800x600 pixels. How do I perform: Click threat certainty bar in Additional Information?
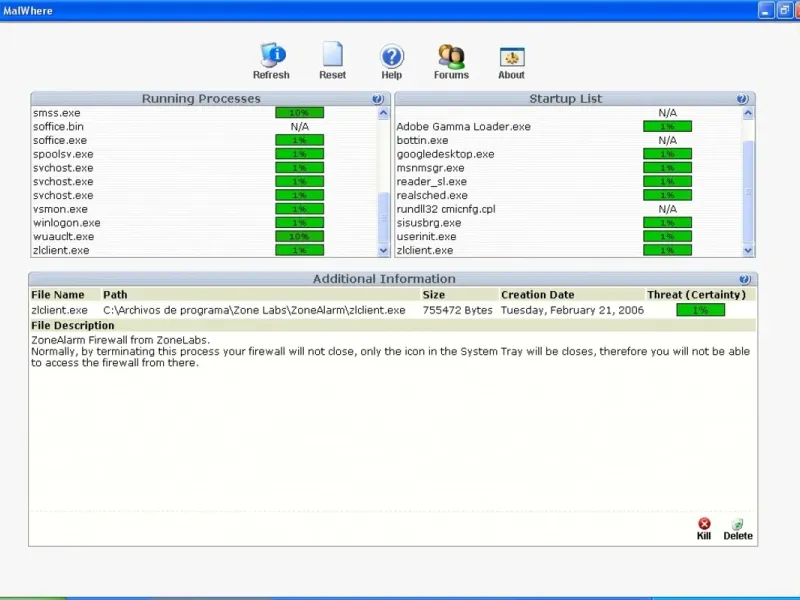point(701,310)
